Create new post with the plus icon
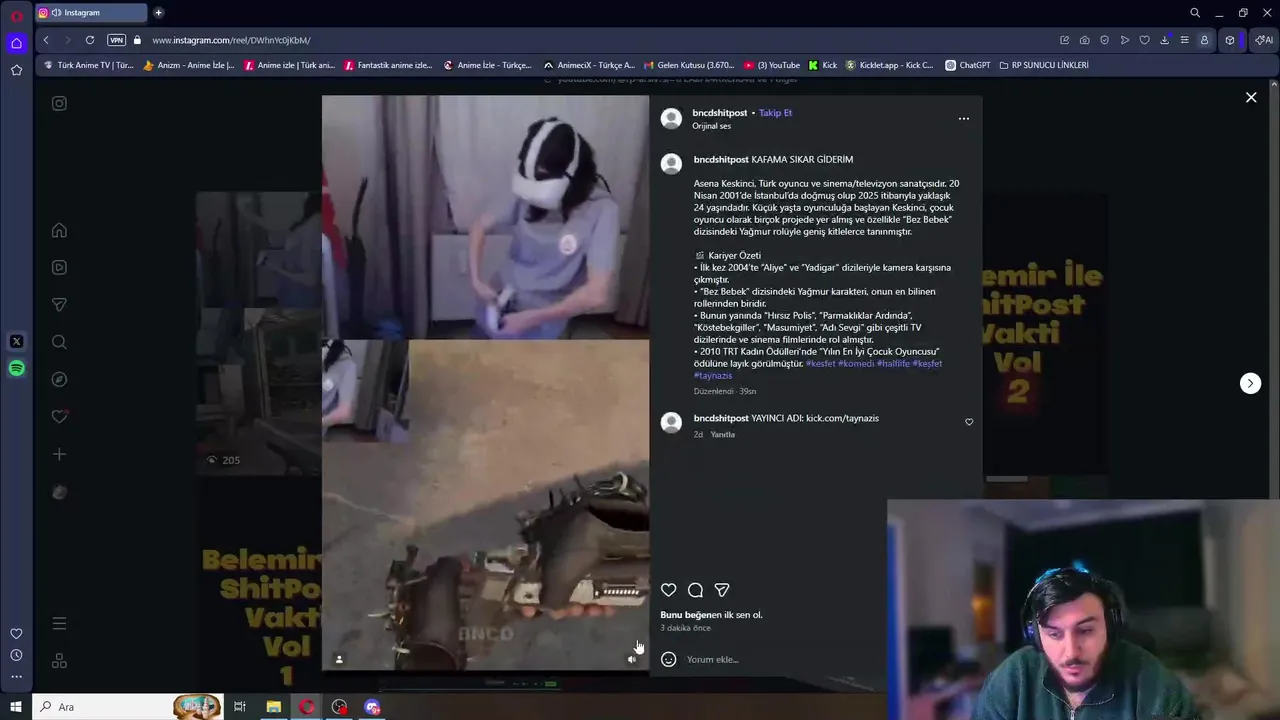 pyautogui.click(x=59, y=454)
